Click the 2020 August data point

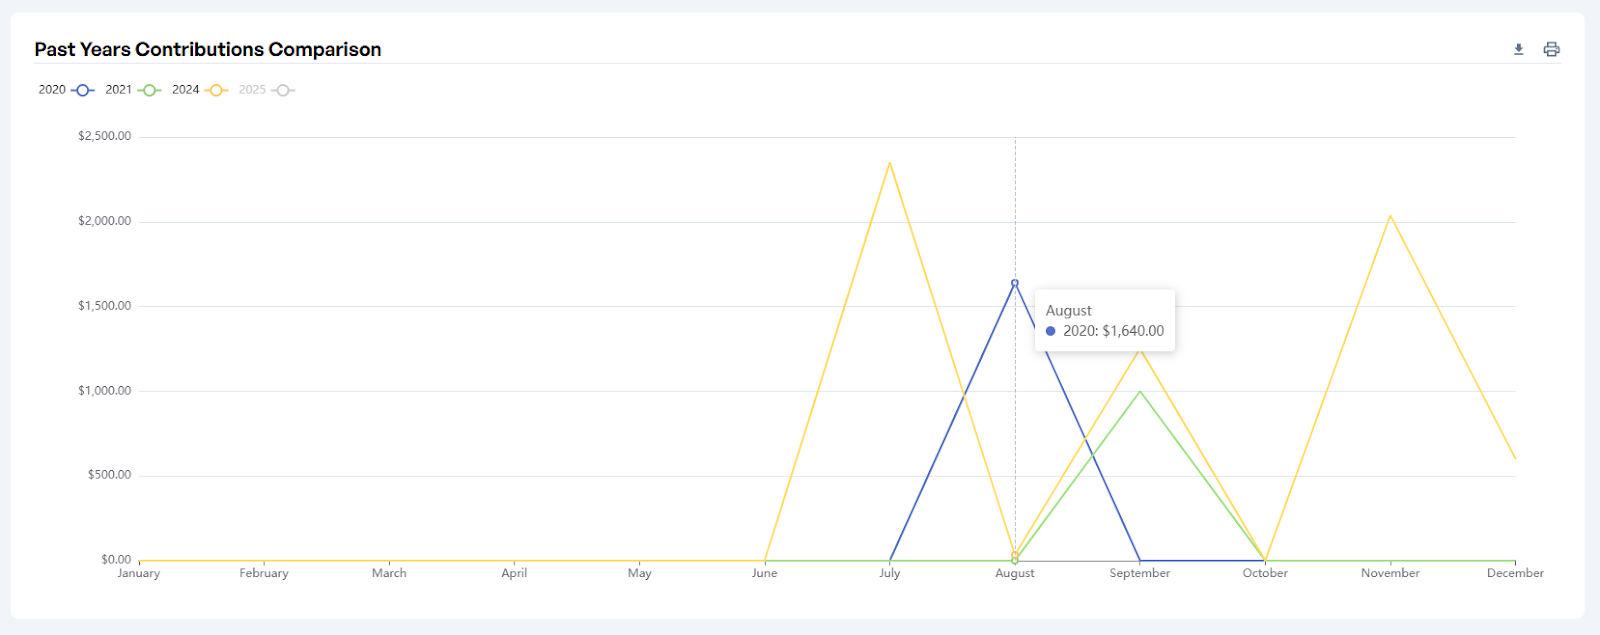tap(1014, 283)
